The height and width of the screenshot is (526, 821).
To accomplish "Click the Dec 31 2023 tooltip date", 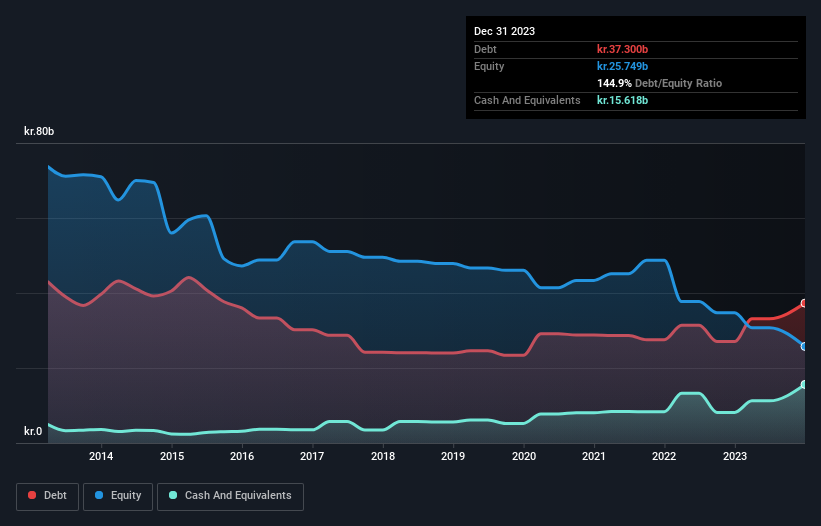I will pos(504,31).
